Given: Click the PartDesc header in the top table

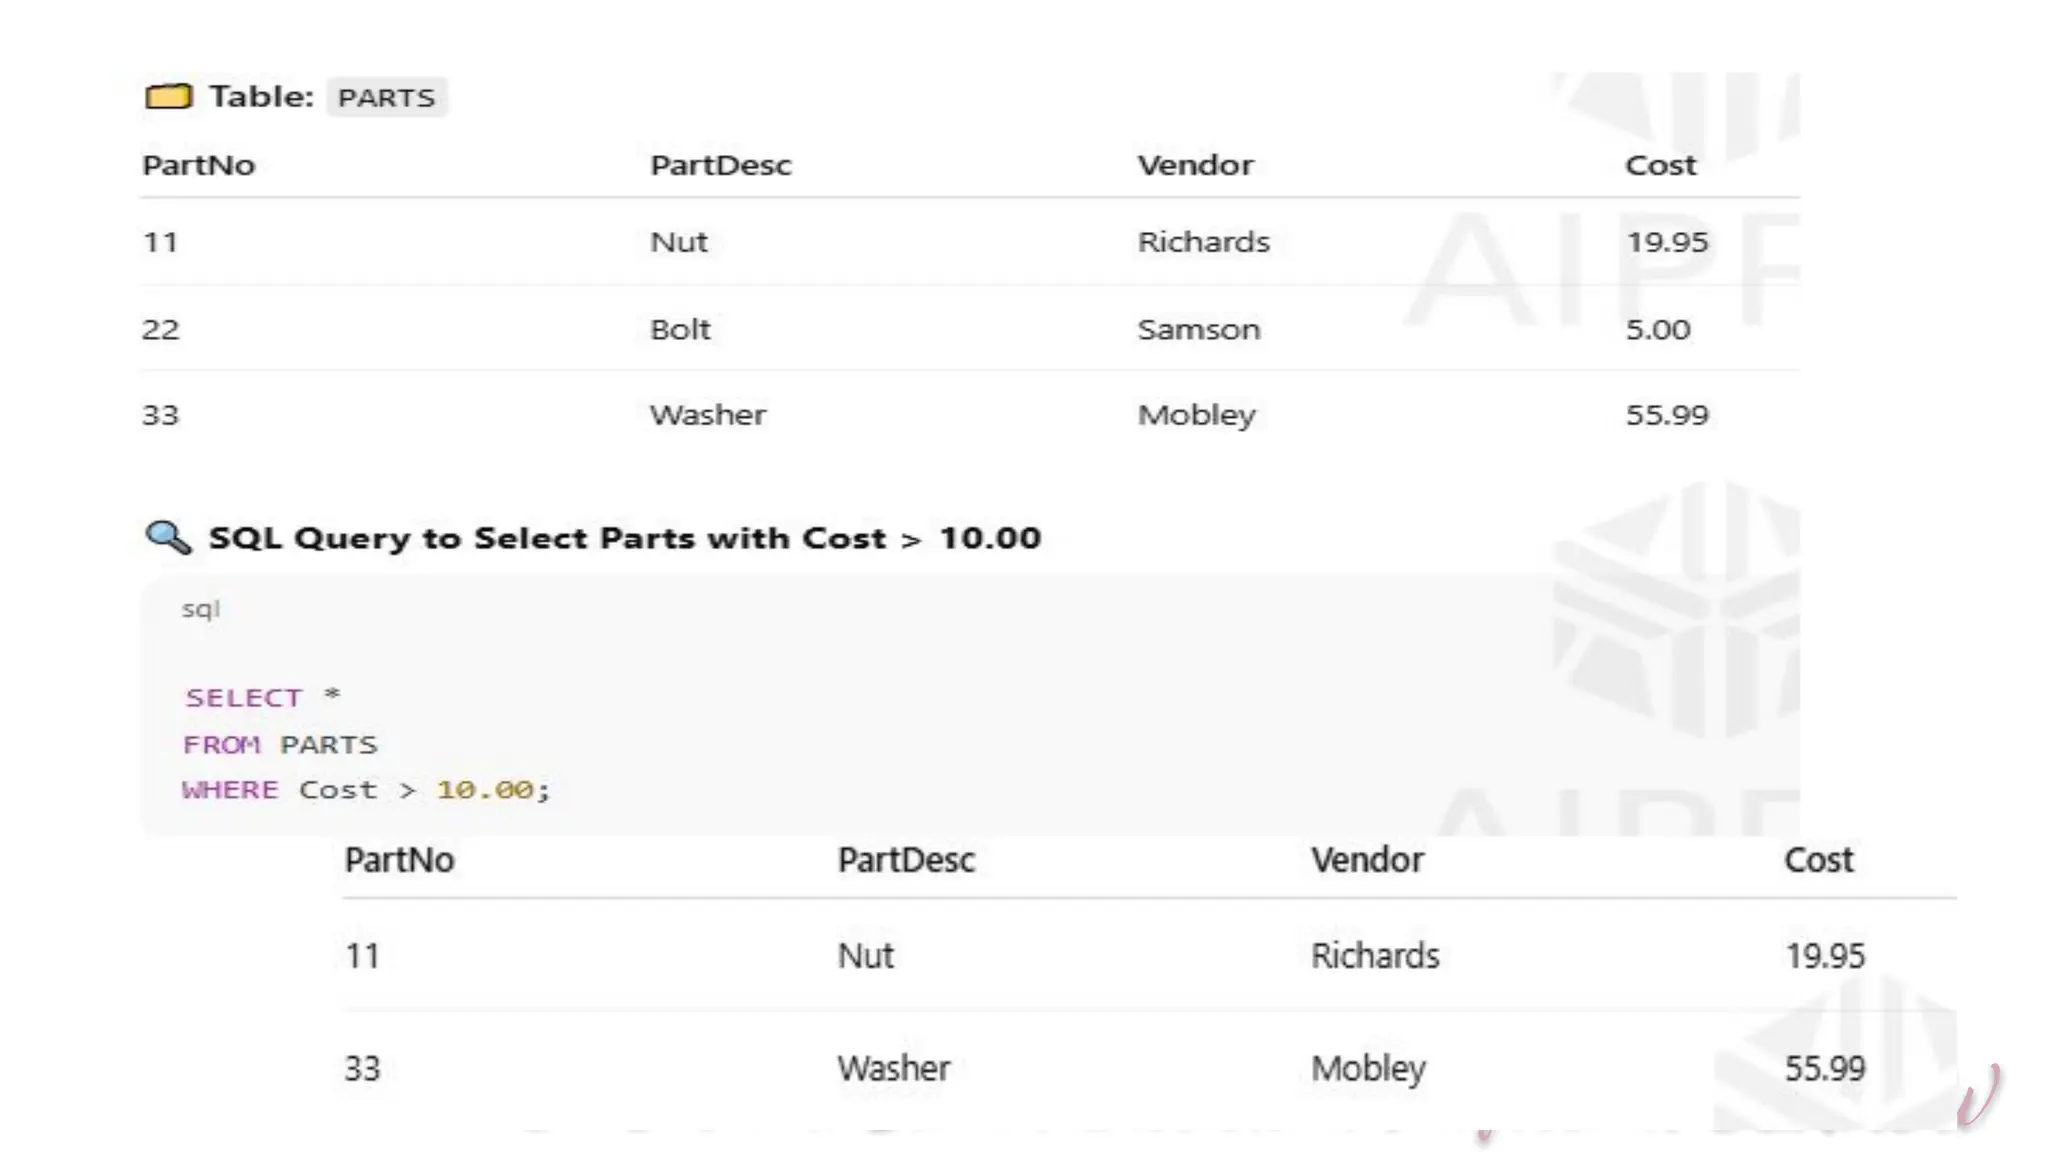Looking at the screenshot, I should point(720,165).
